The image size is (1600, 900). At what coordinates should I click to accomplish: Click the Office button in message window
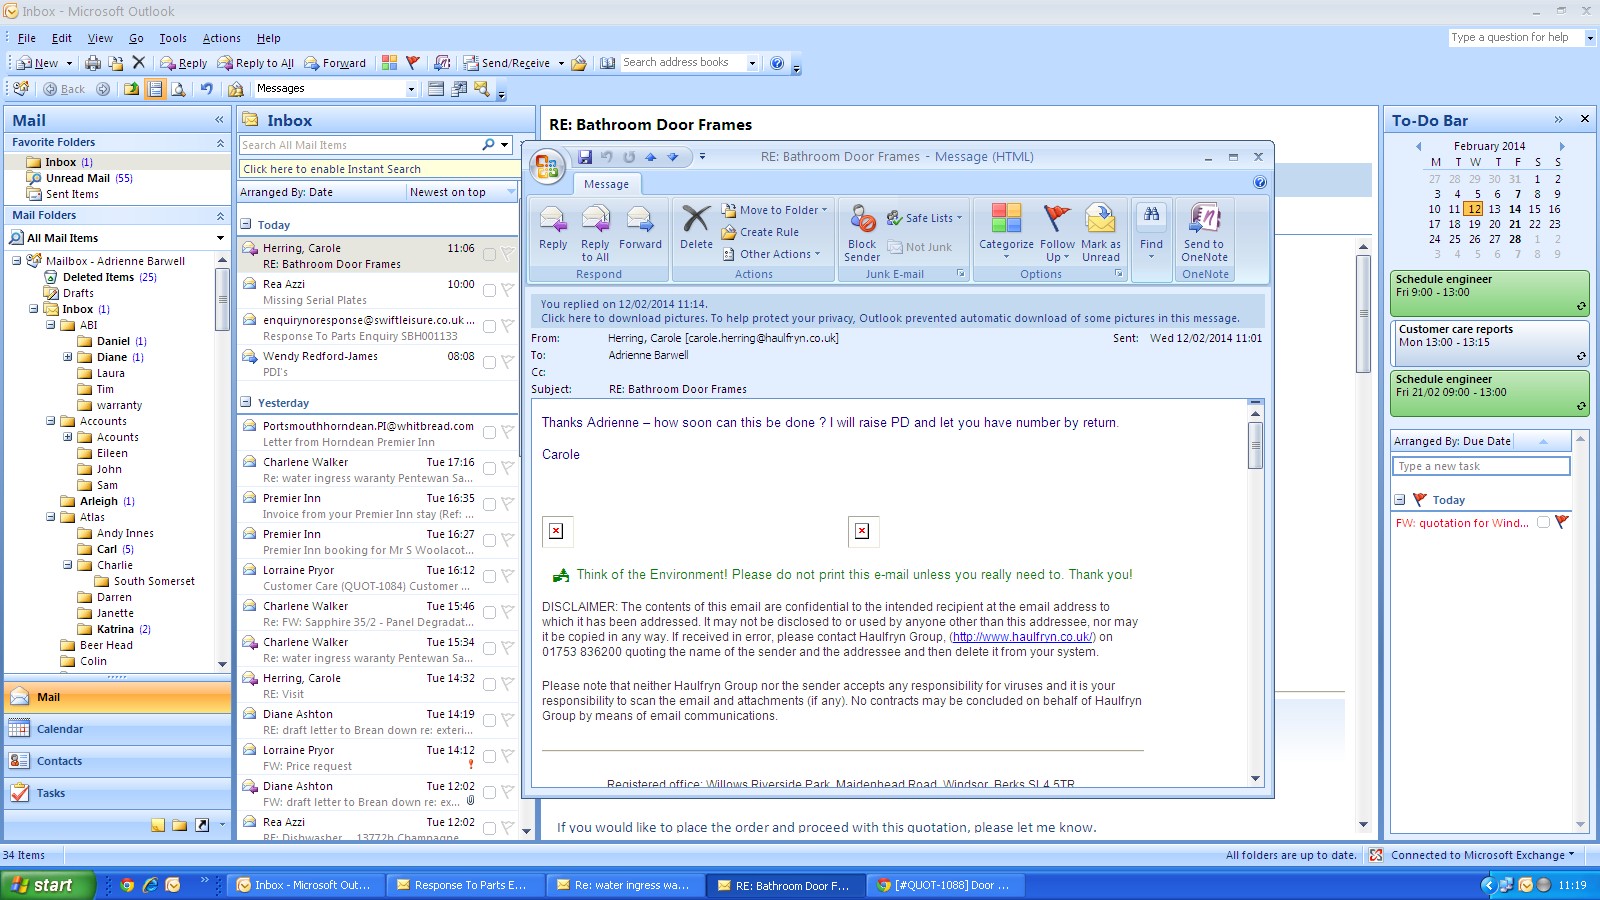click(x=547, y=166)
